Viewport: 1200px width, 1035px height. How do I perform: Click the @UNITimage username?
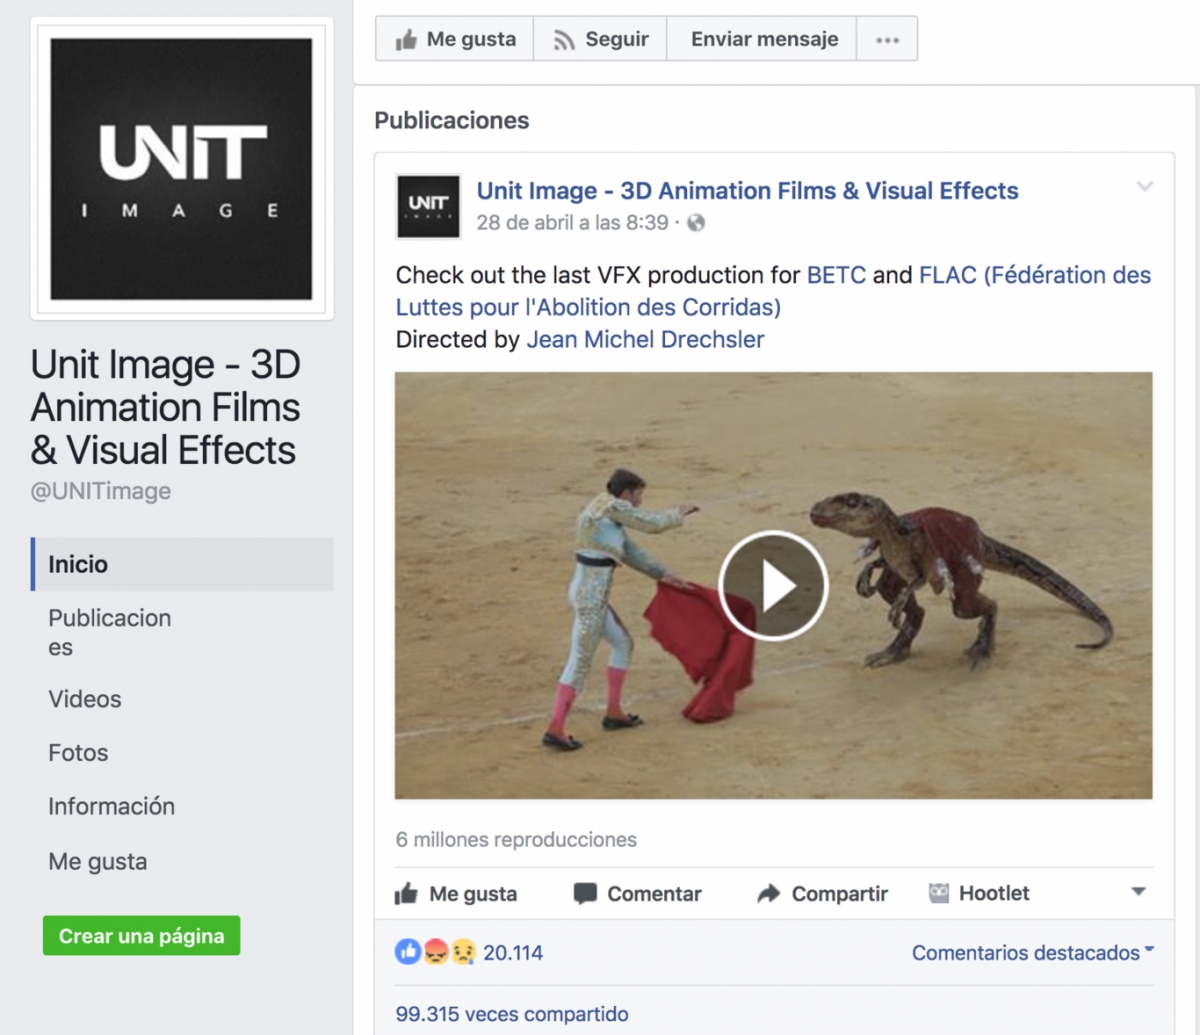click(101, 491)
